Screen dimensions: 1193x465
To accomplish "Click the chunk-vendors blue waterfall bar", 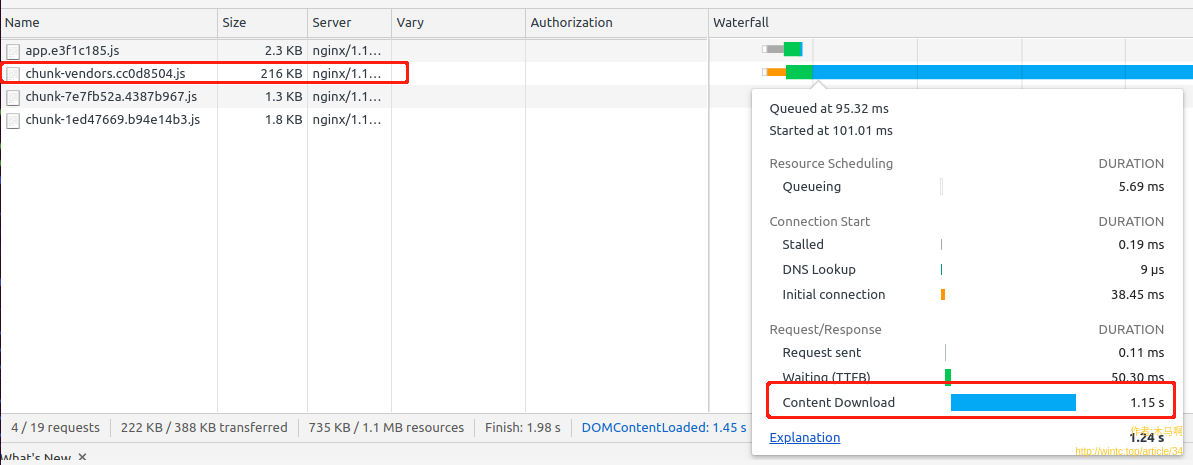I will (1002, 72).
